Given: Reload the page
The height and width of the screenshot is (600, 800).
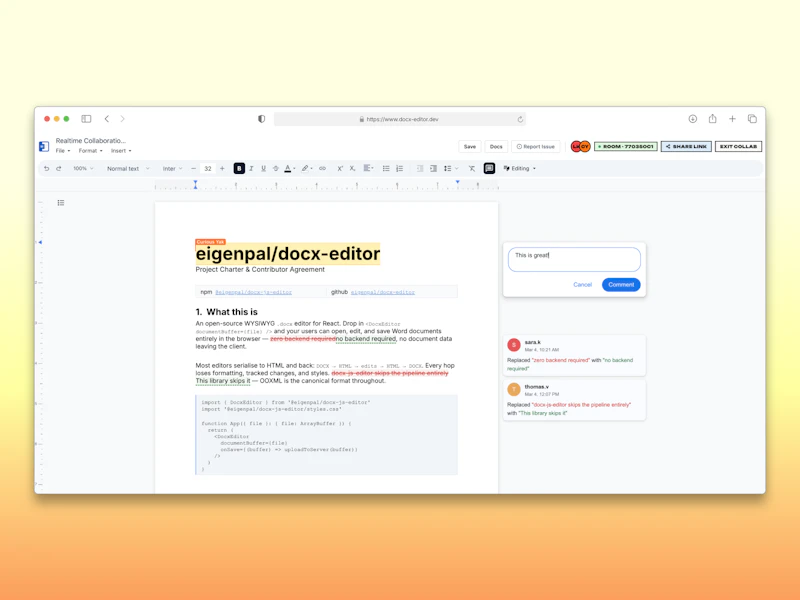Looking at the screenshot, I should (520, 119).
